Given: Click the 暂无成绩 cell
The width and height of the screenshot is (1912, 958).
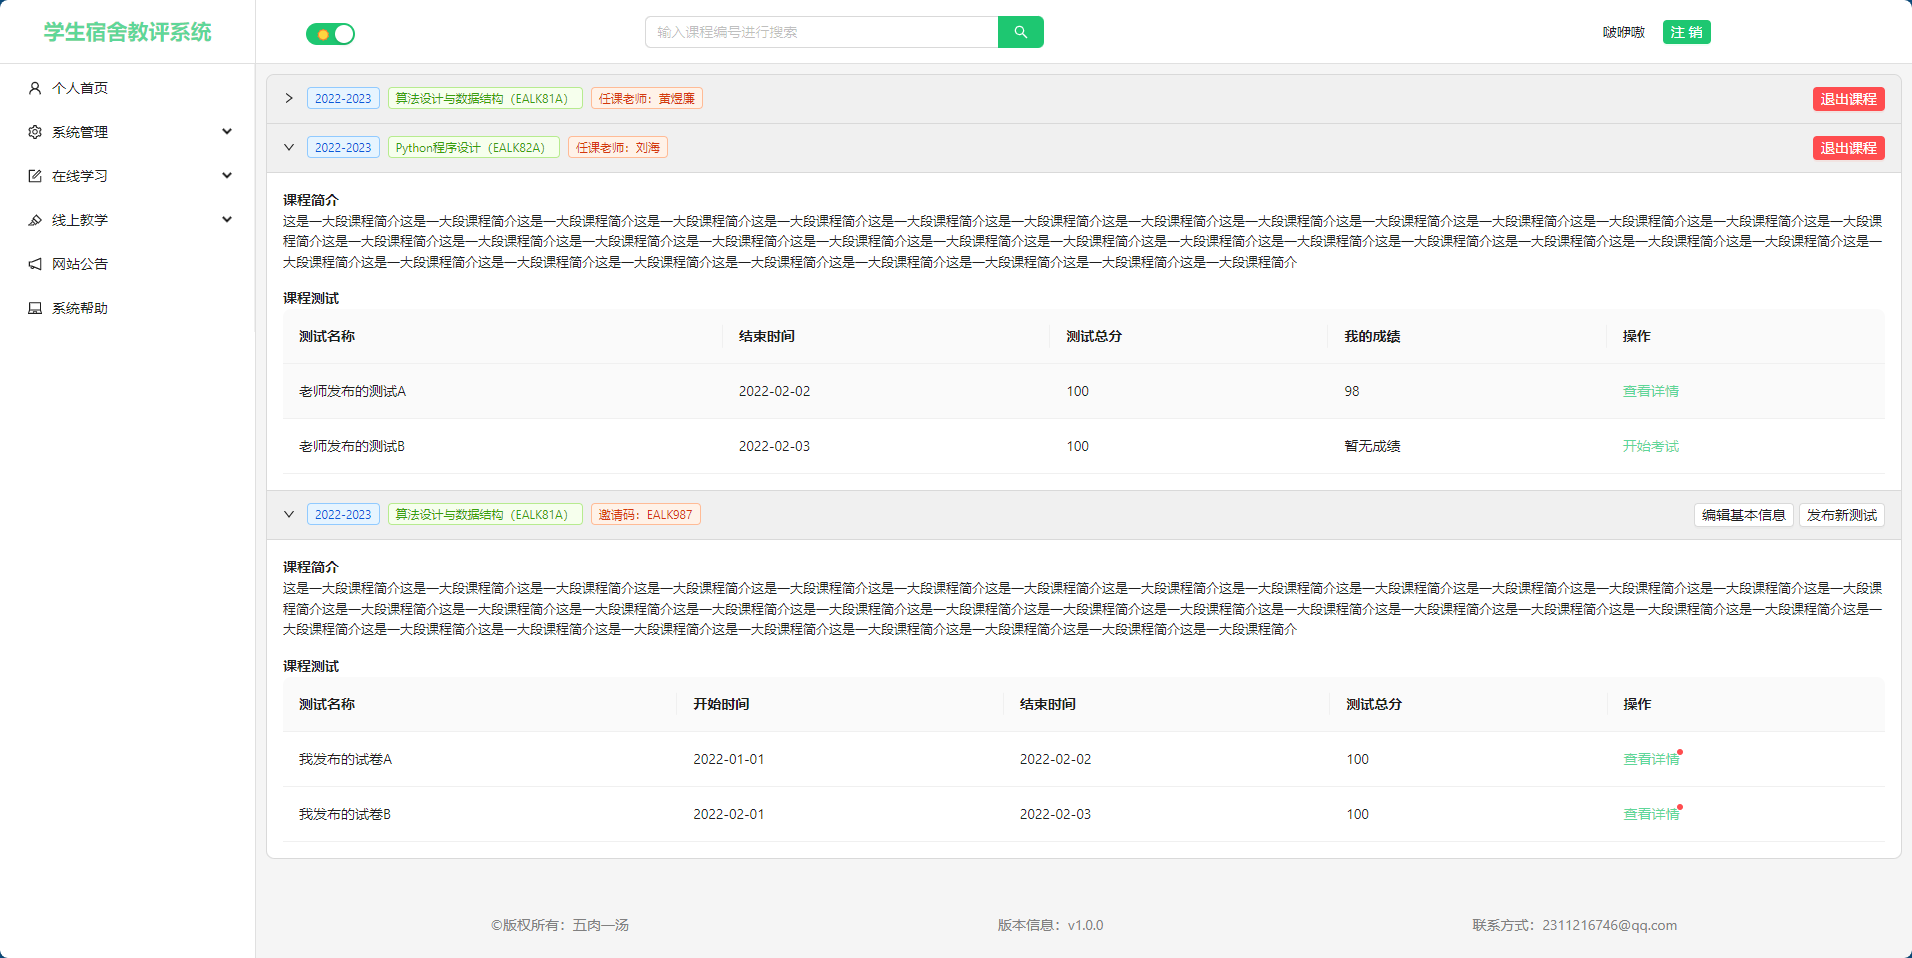Looking at the screenshot, I should pyautogui.click(x=1372, y=446).
